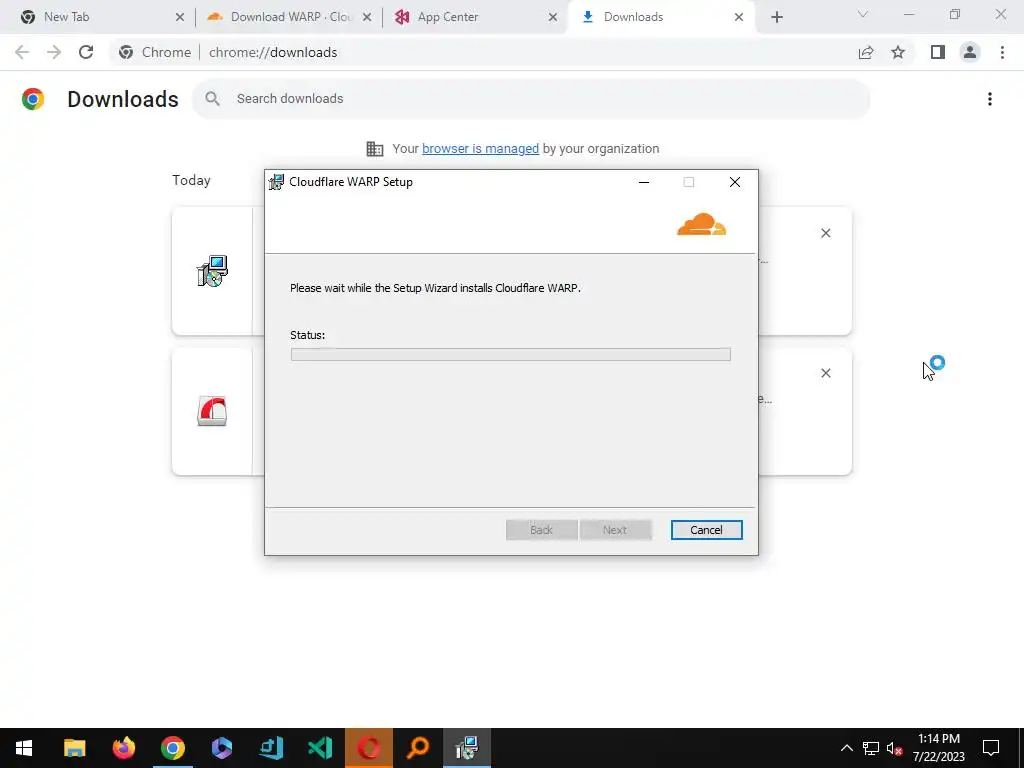This screenshot has height=768, width=1024.
Task: Click the red speedometer download file icon
Action: pyautogui.click(x=212, y=411)
